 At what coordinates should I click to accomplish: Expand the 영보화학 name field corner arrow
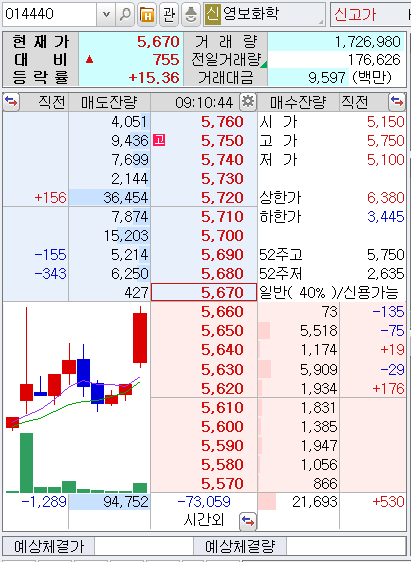pyautogui.click(x=321, y=22)
